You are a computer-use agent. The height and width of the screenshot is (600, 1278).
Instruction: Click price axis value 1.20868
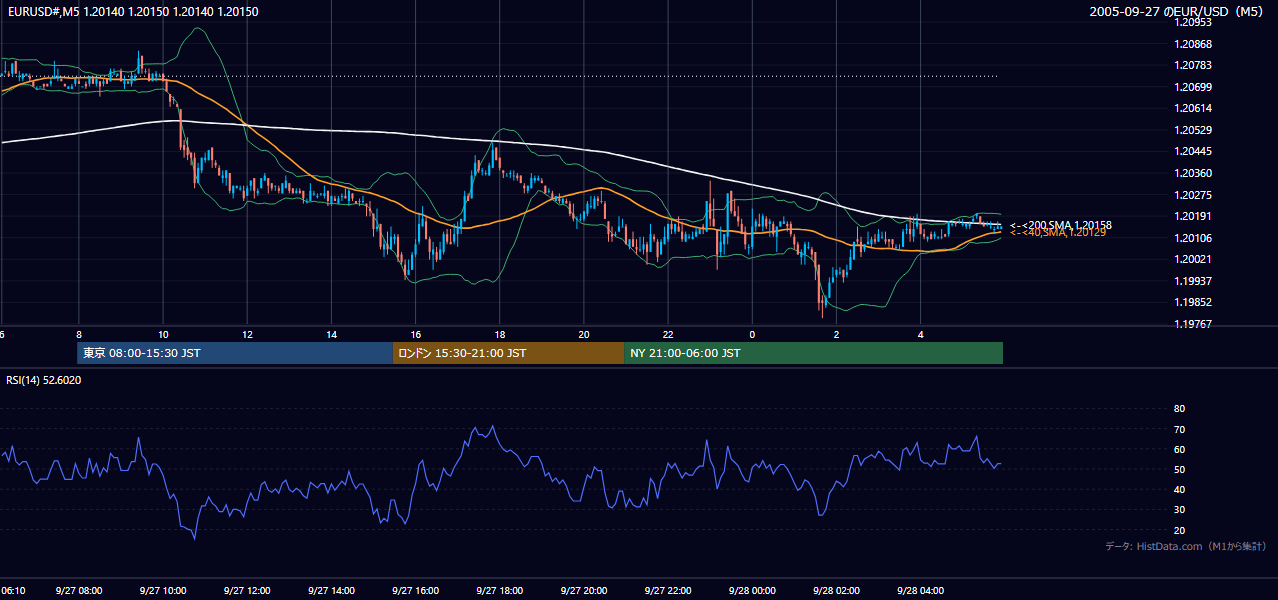tap(1194, 44)
